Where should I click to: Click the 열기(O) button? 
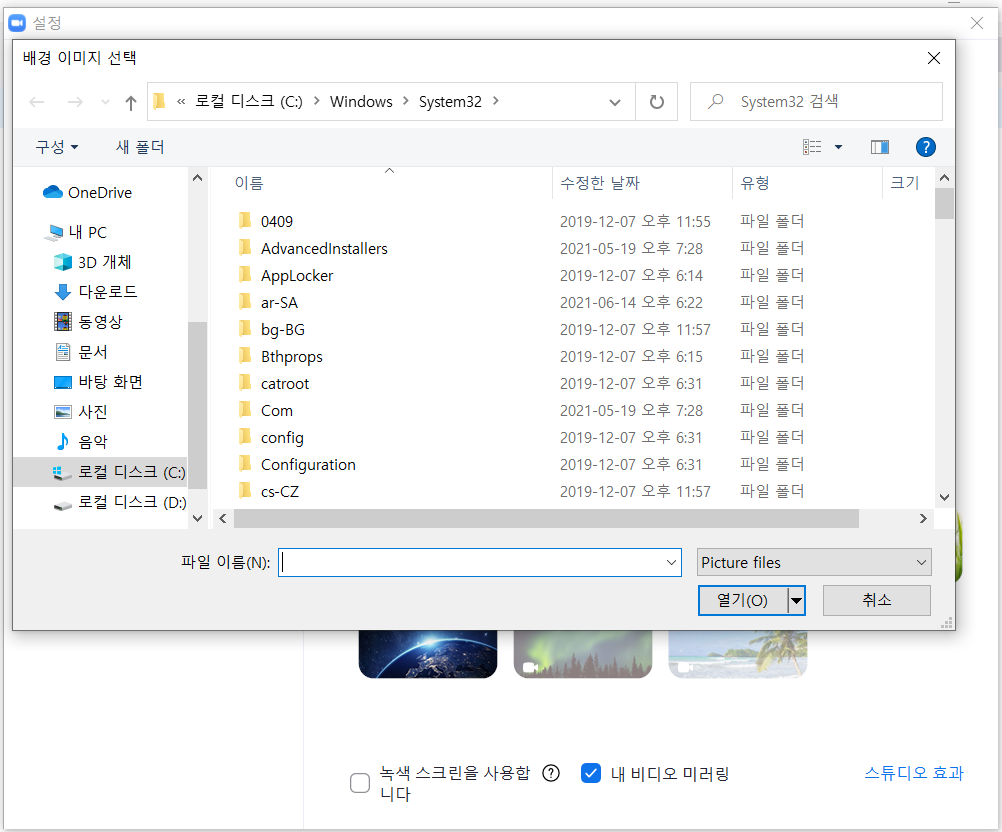(x=743, y=600)
